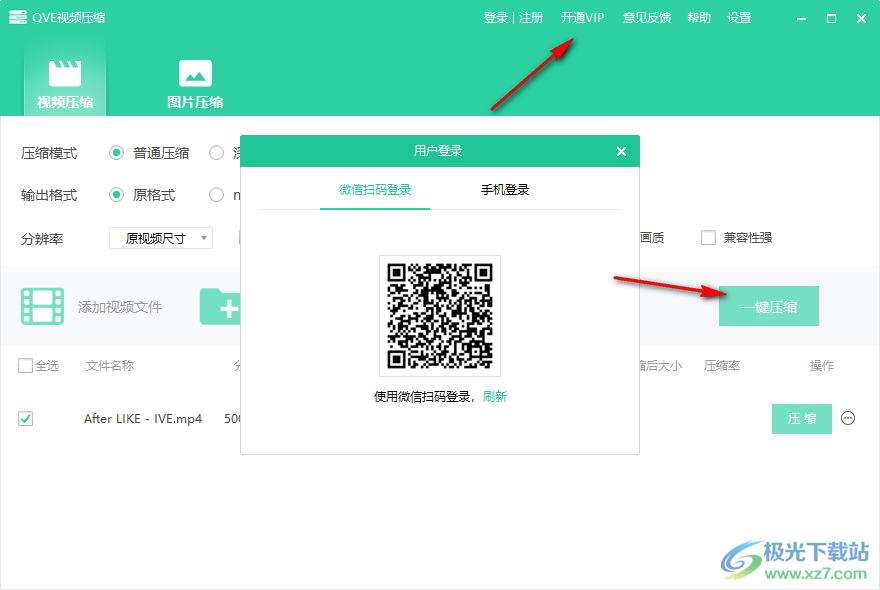
Task: Open the more options ellipsis icon
Action: tap(848, 418)
